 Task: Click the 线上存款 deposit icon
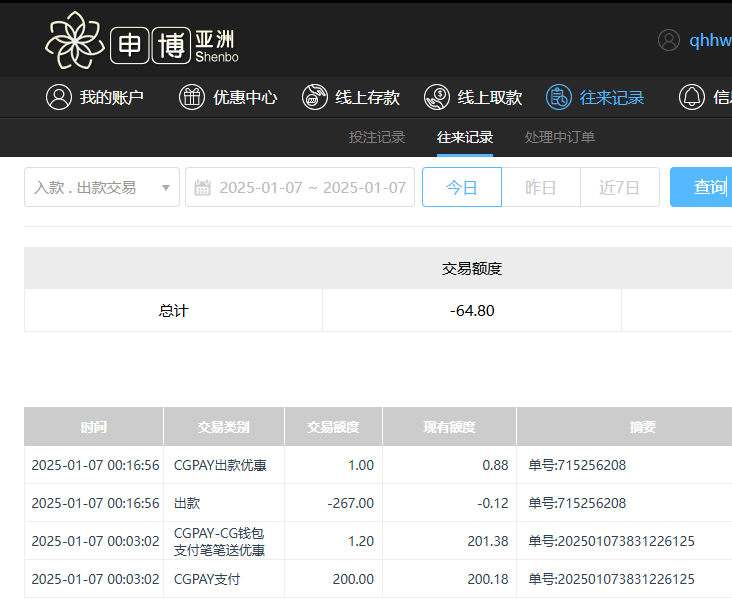point(314,97)
